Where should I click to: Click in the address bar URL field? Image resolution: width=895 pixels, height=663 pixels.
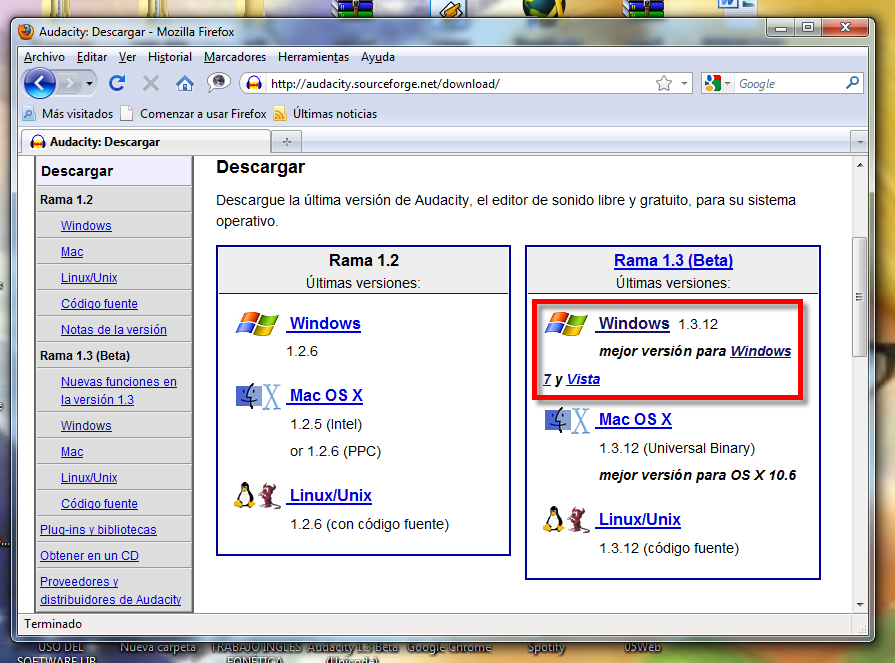(450, 84)
